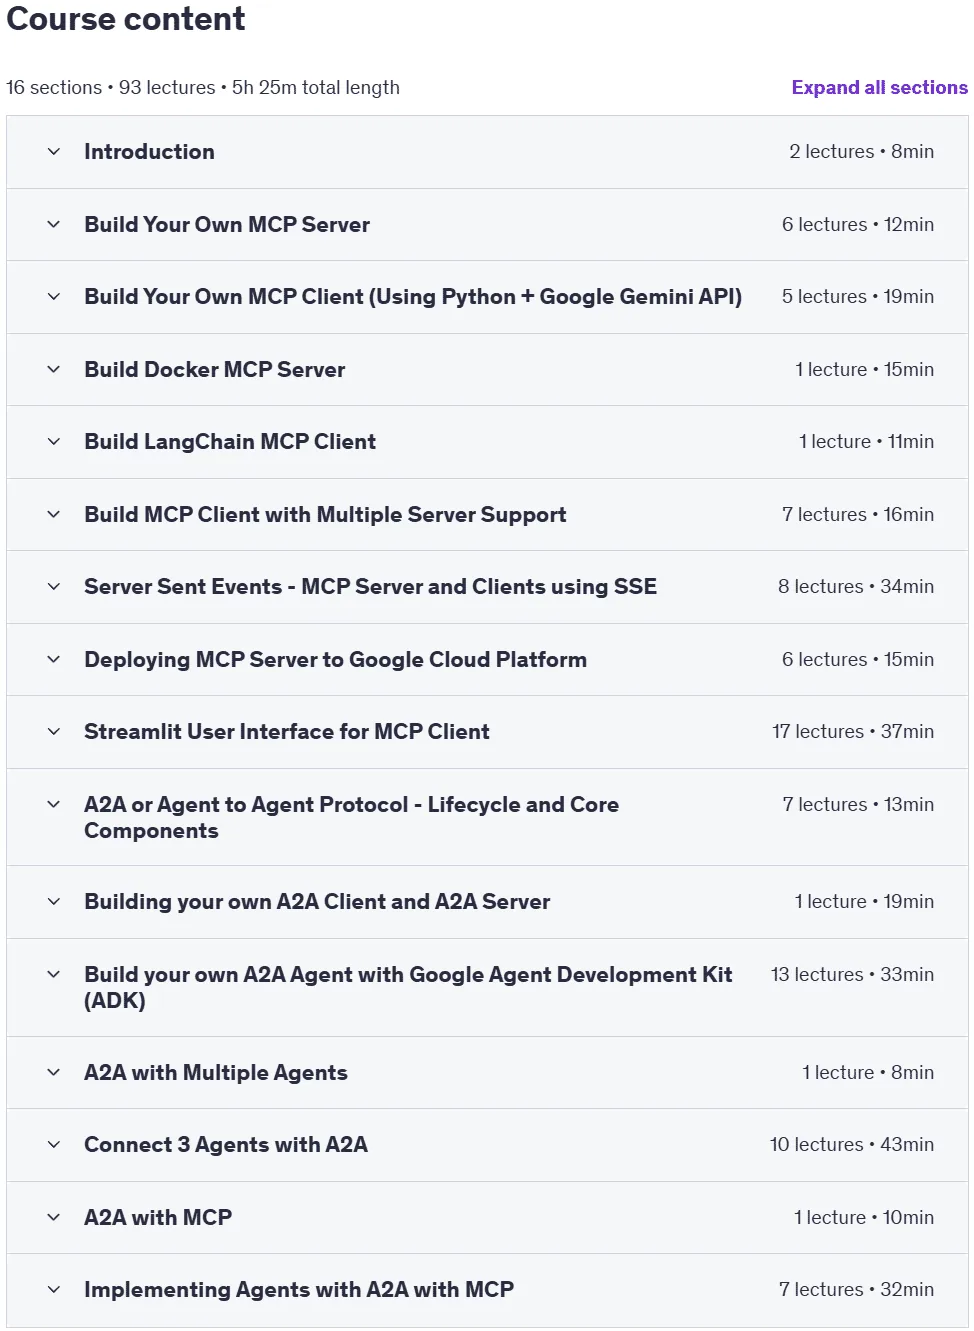This screenshot has width=974, height=1331.
Task: Expand the Build LangChain MCP Client chevron
Action: coord(54,442)
